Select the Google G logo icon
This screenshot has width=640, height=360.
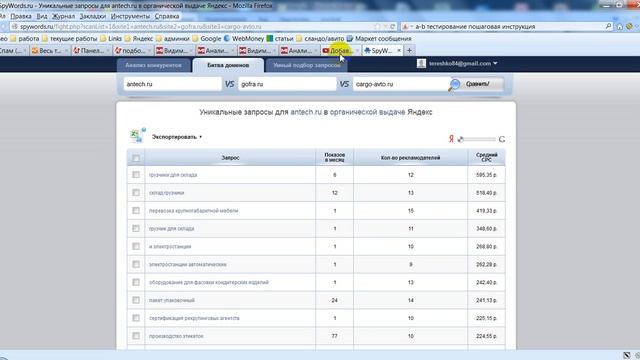502,139
